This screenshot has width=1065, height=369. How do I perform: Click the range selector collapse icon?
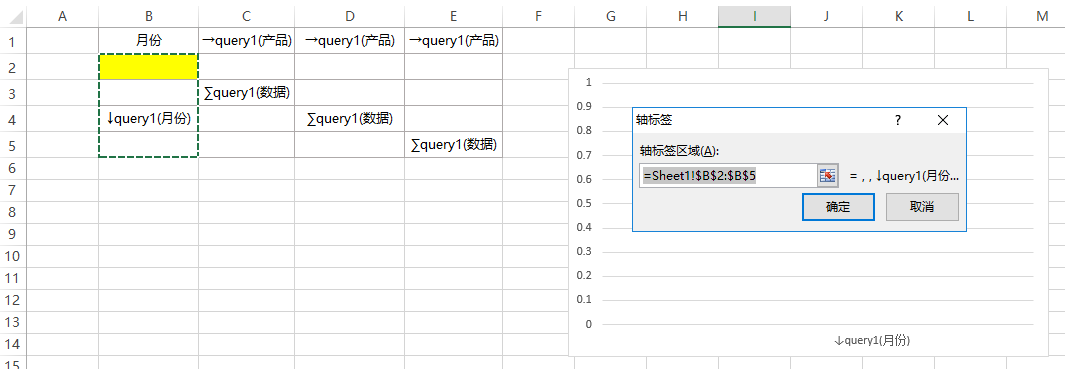click(827, 175)
